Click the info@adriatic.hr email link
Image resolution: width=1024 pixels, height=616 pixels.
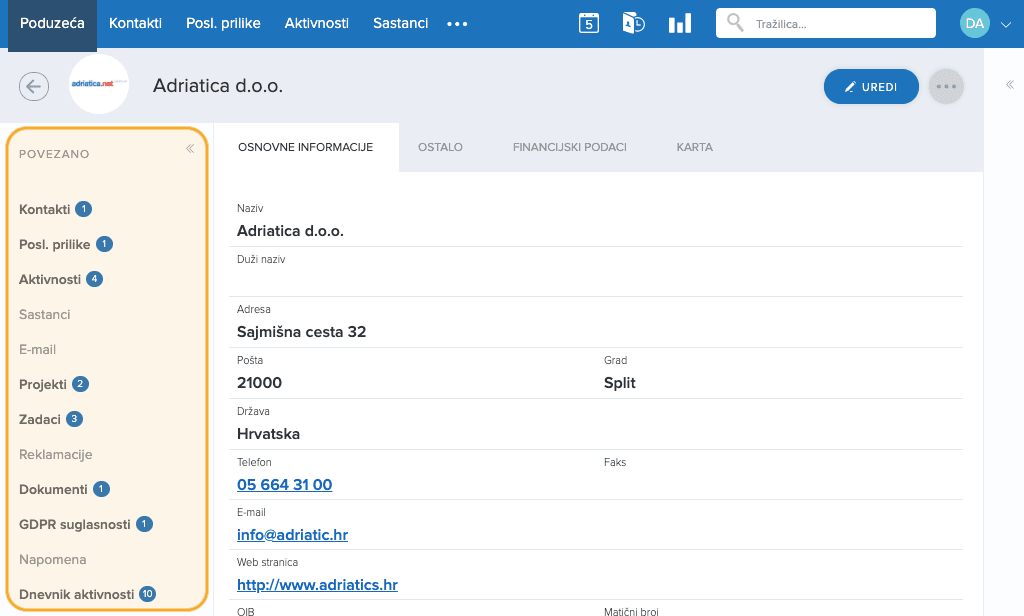(x=292, y=535)
